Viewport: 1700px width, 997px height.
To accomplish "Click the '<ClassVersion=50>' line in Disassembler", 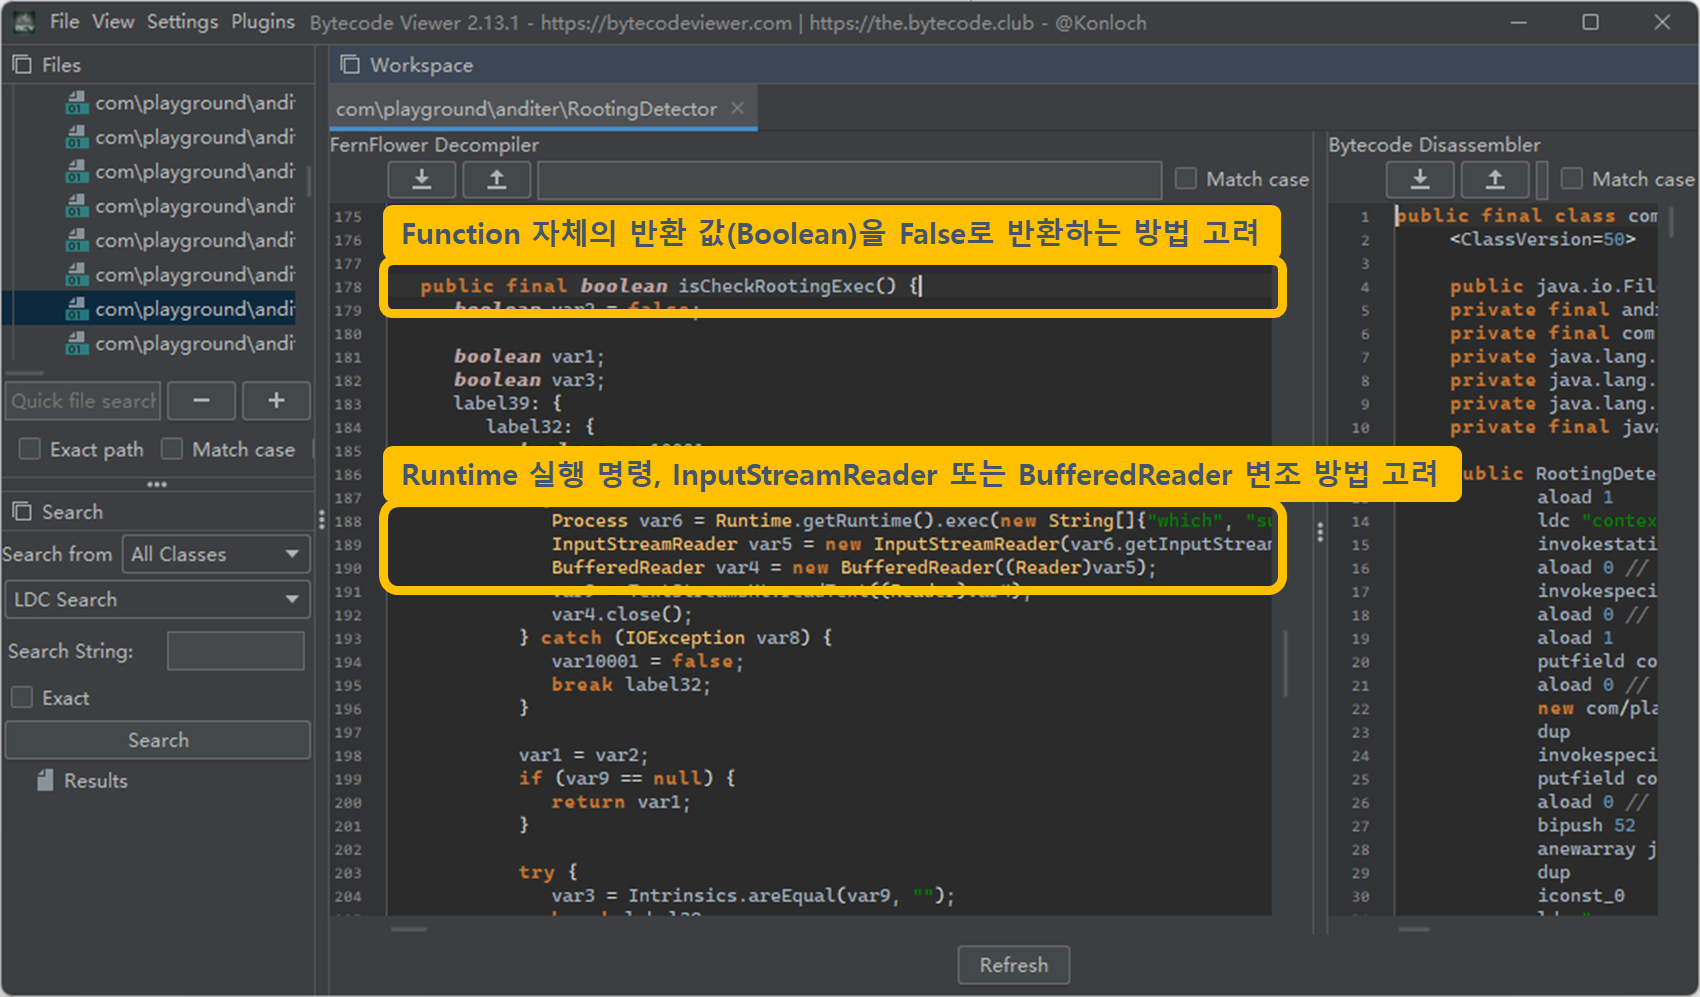I will [x=1542, y=239].
